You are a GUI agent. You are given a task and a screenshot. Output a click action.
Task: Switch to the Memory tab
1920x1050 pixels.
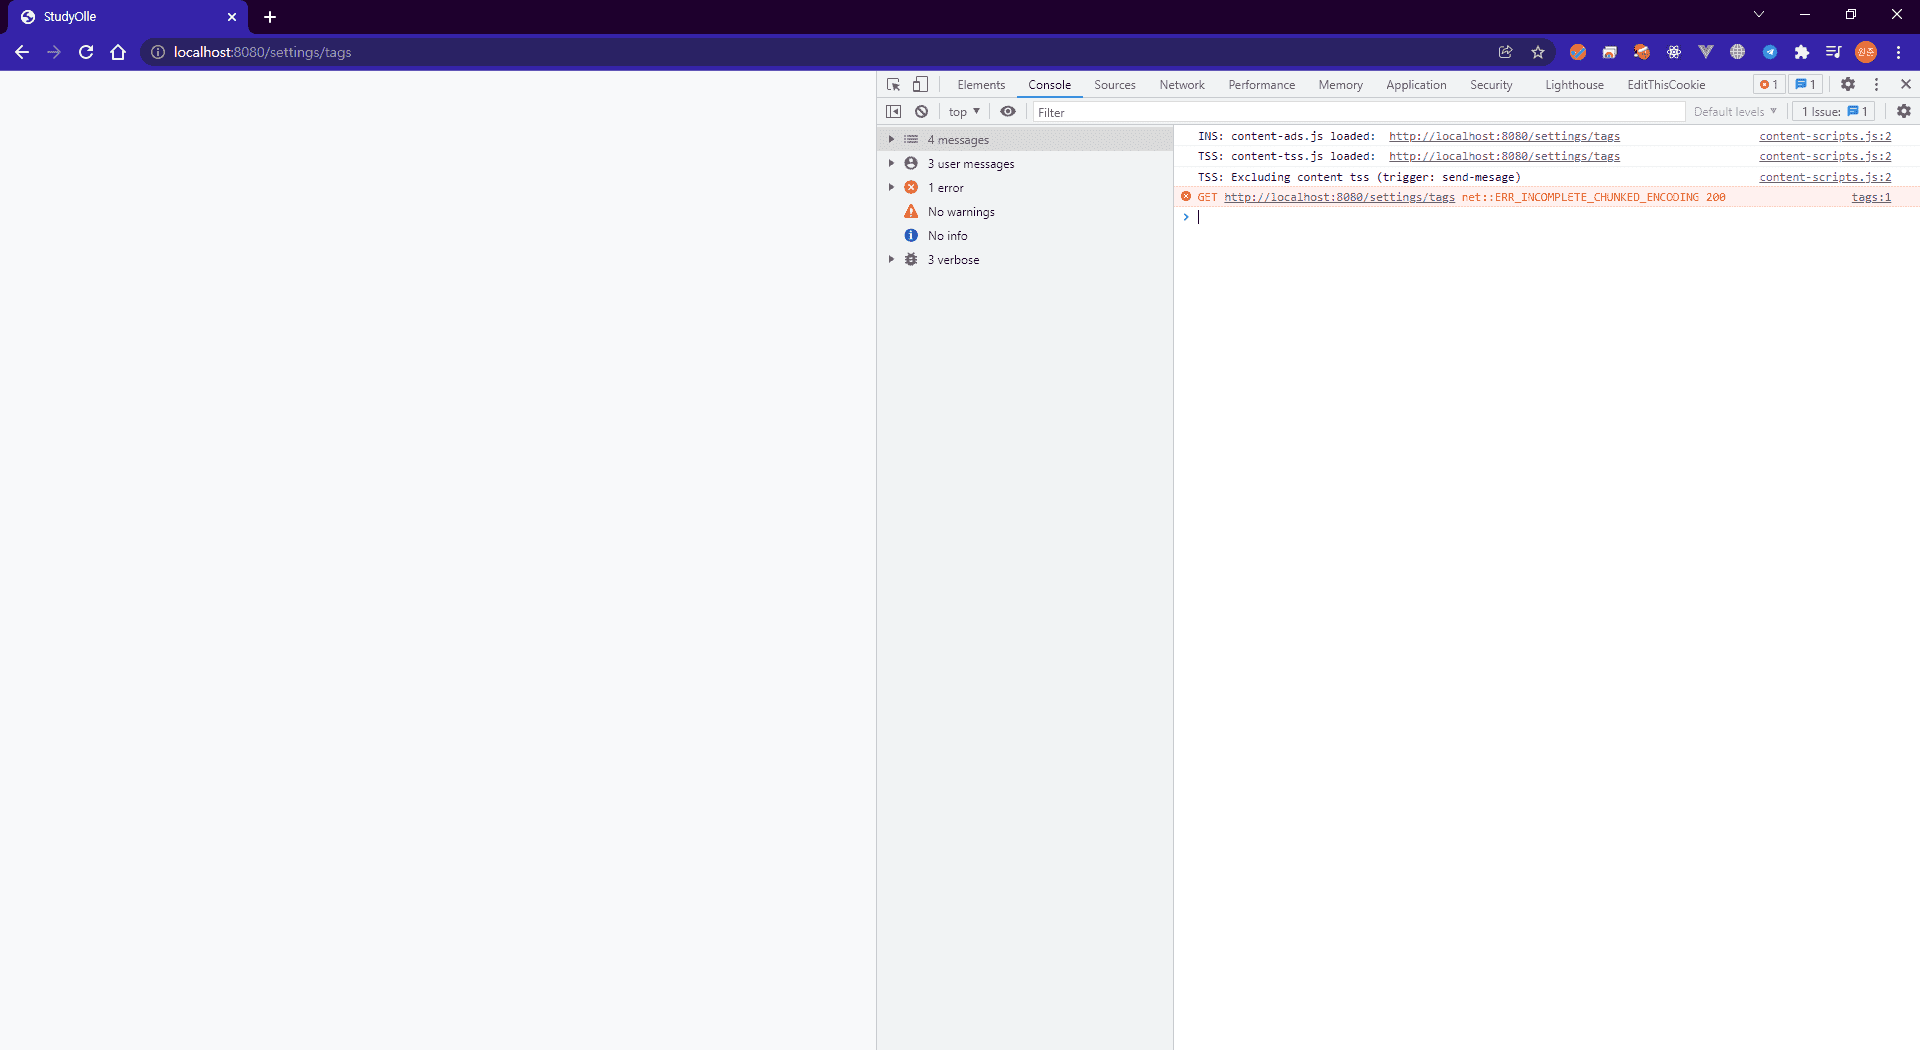pos(1341,85)
